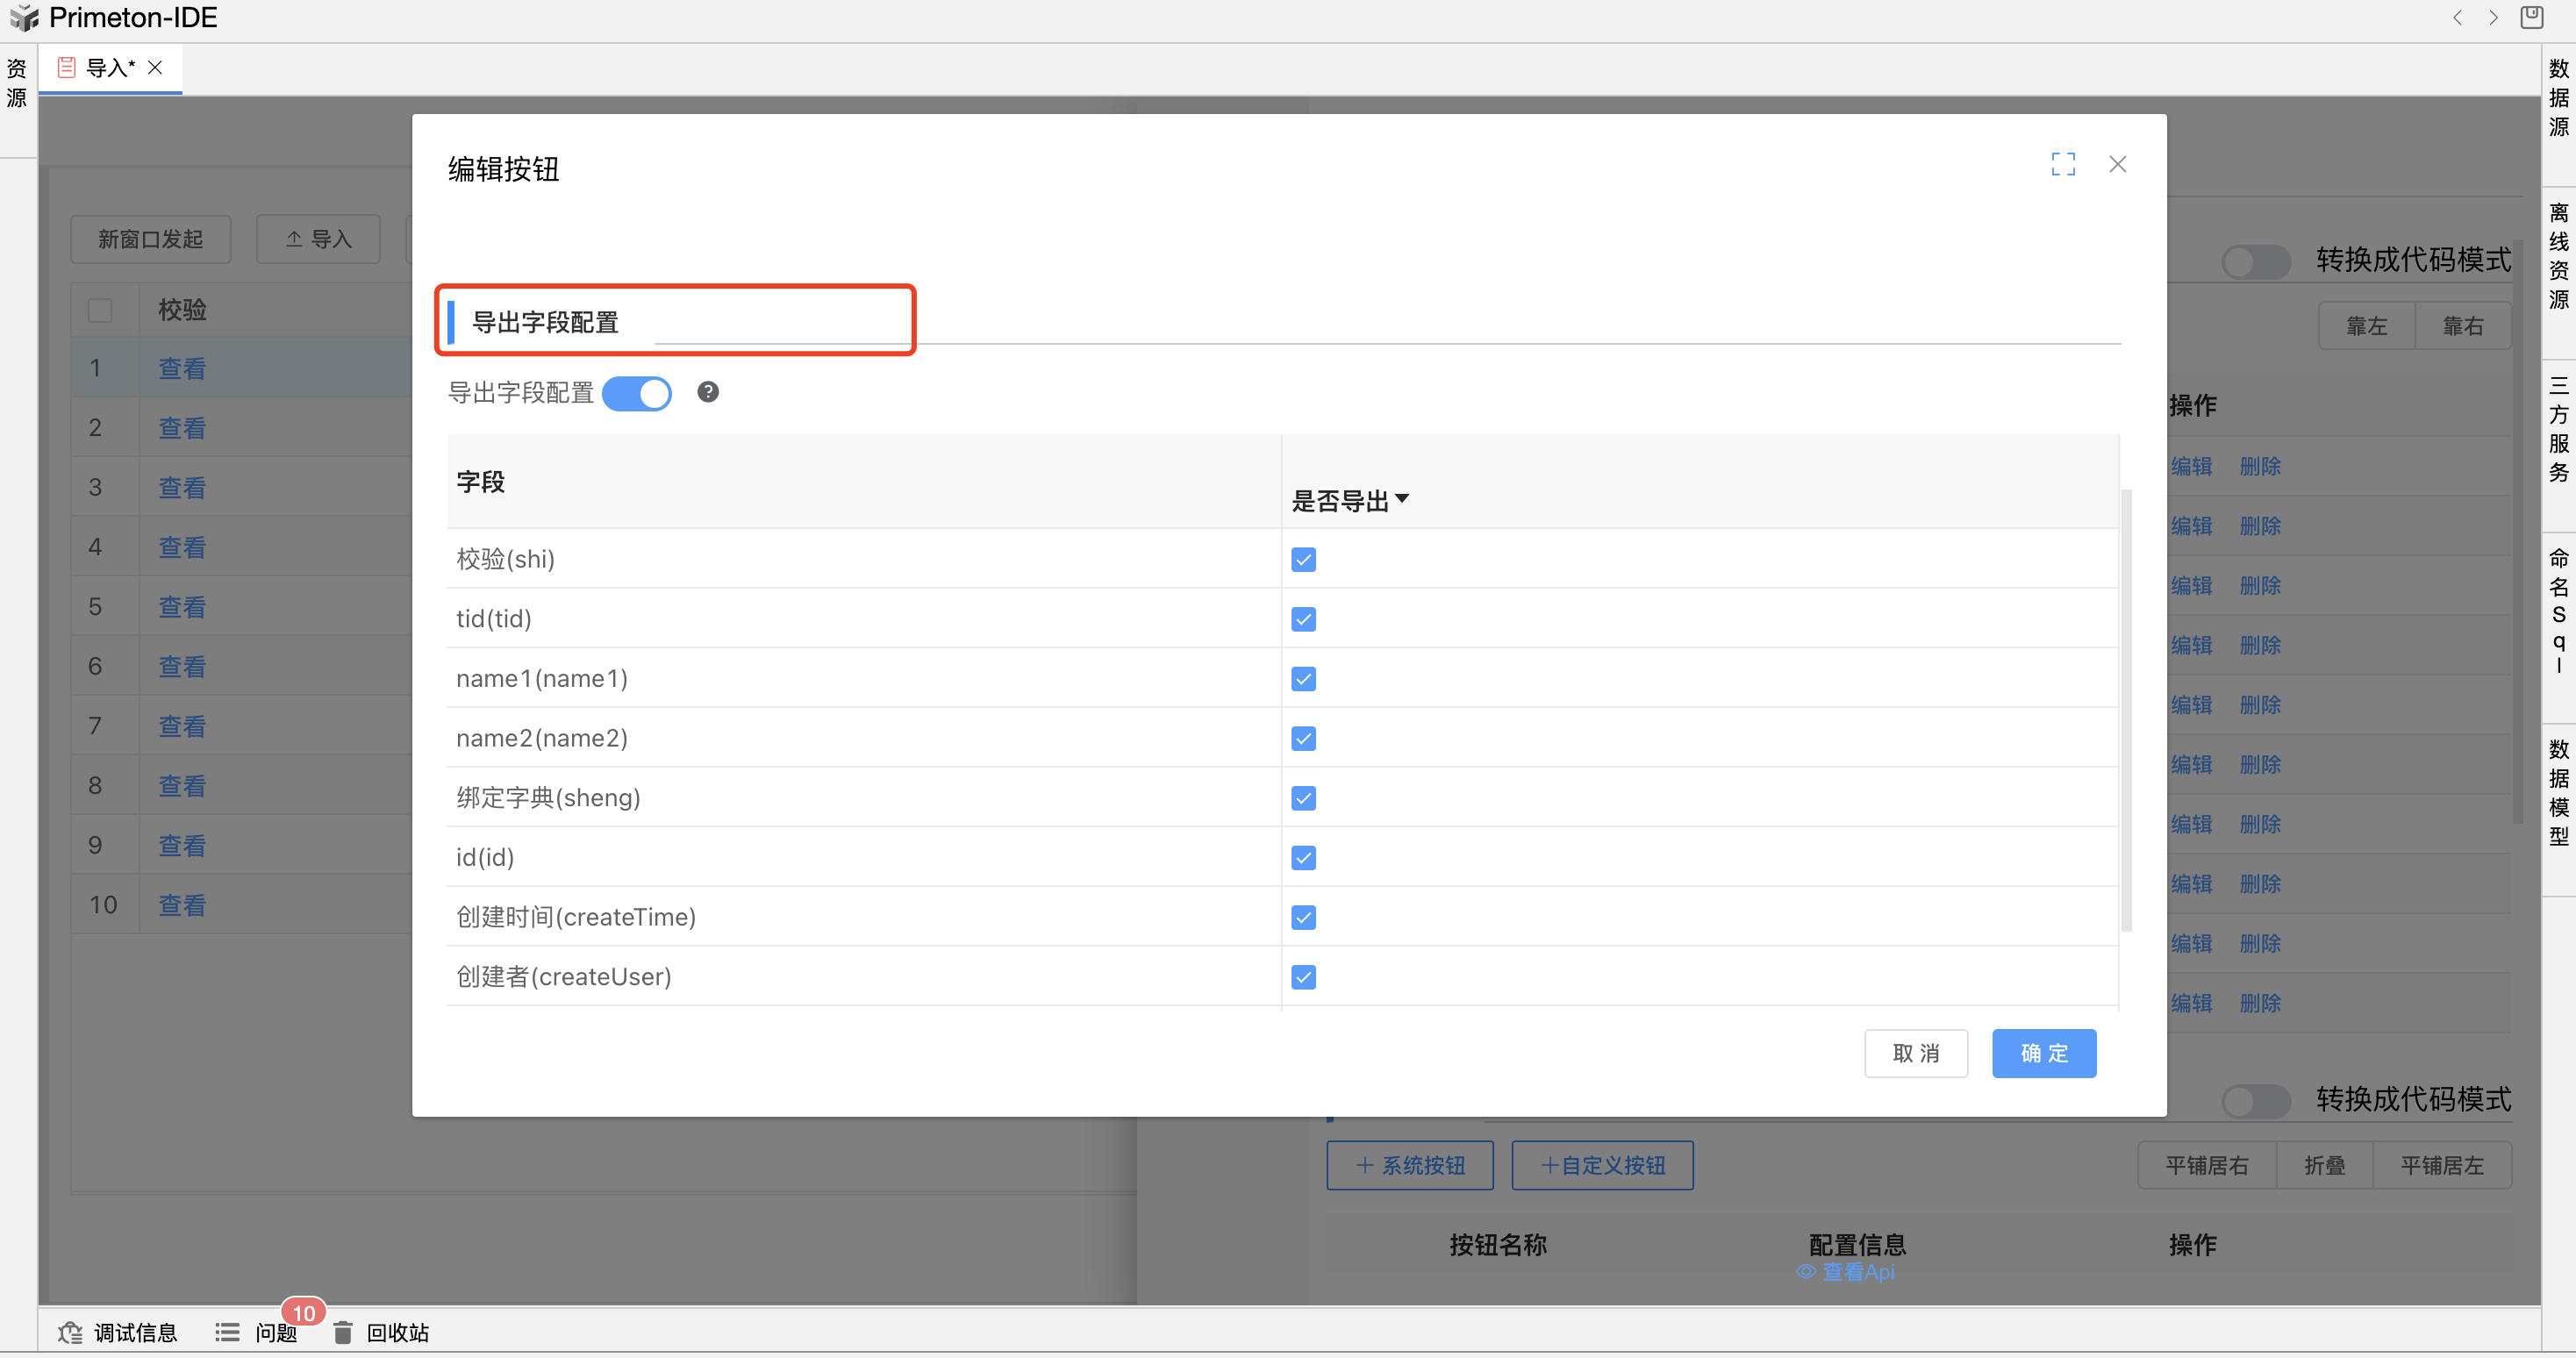Click the help question mark icon
This screenshot has width=2576, height=1358.
point(708,392)
